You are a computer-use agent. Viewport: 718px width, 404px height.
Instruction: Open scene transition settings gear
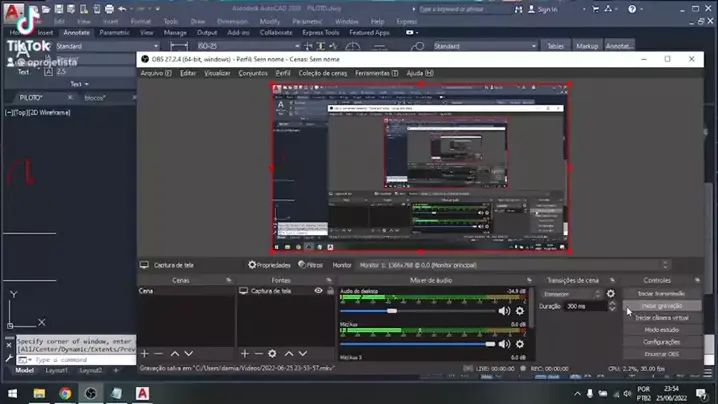[611, 294]
